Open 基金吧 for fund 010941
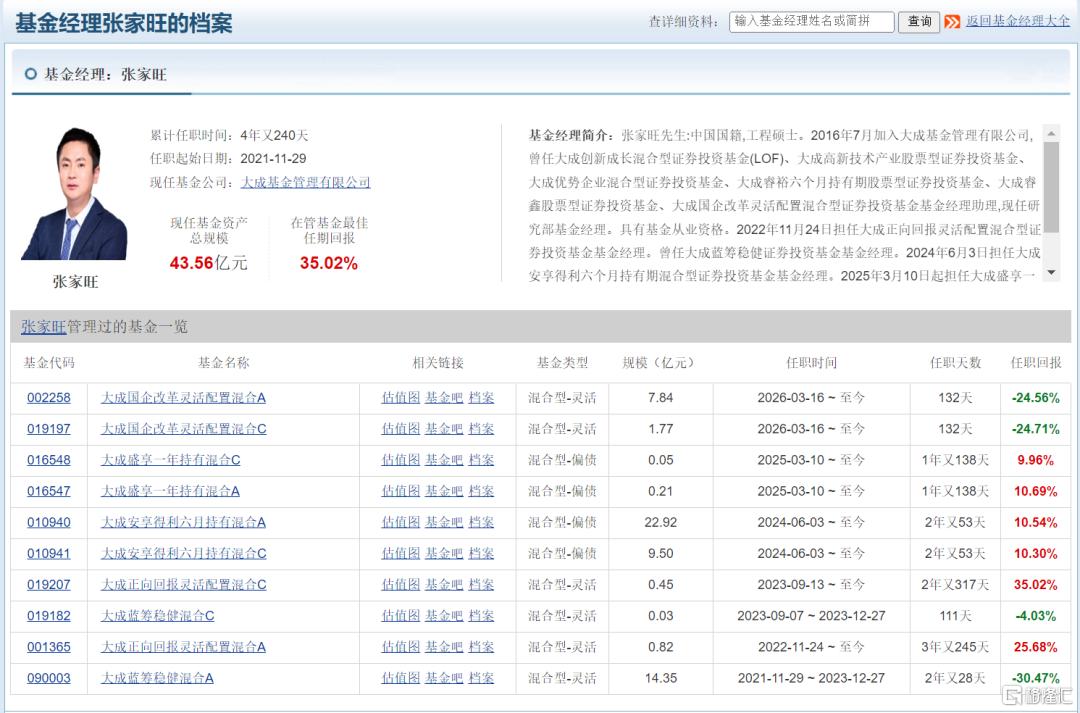1080x713 pixels. (444, 554)
